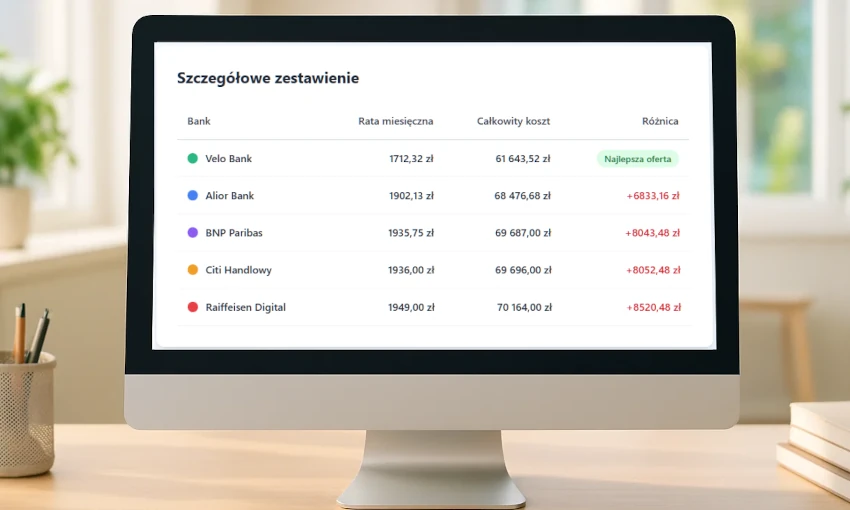Click the red dot beside Raiffeisen Digital

(x=192, y=307)
